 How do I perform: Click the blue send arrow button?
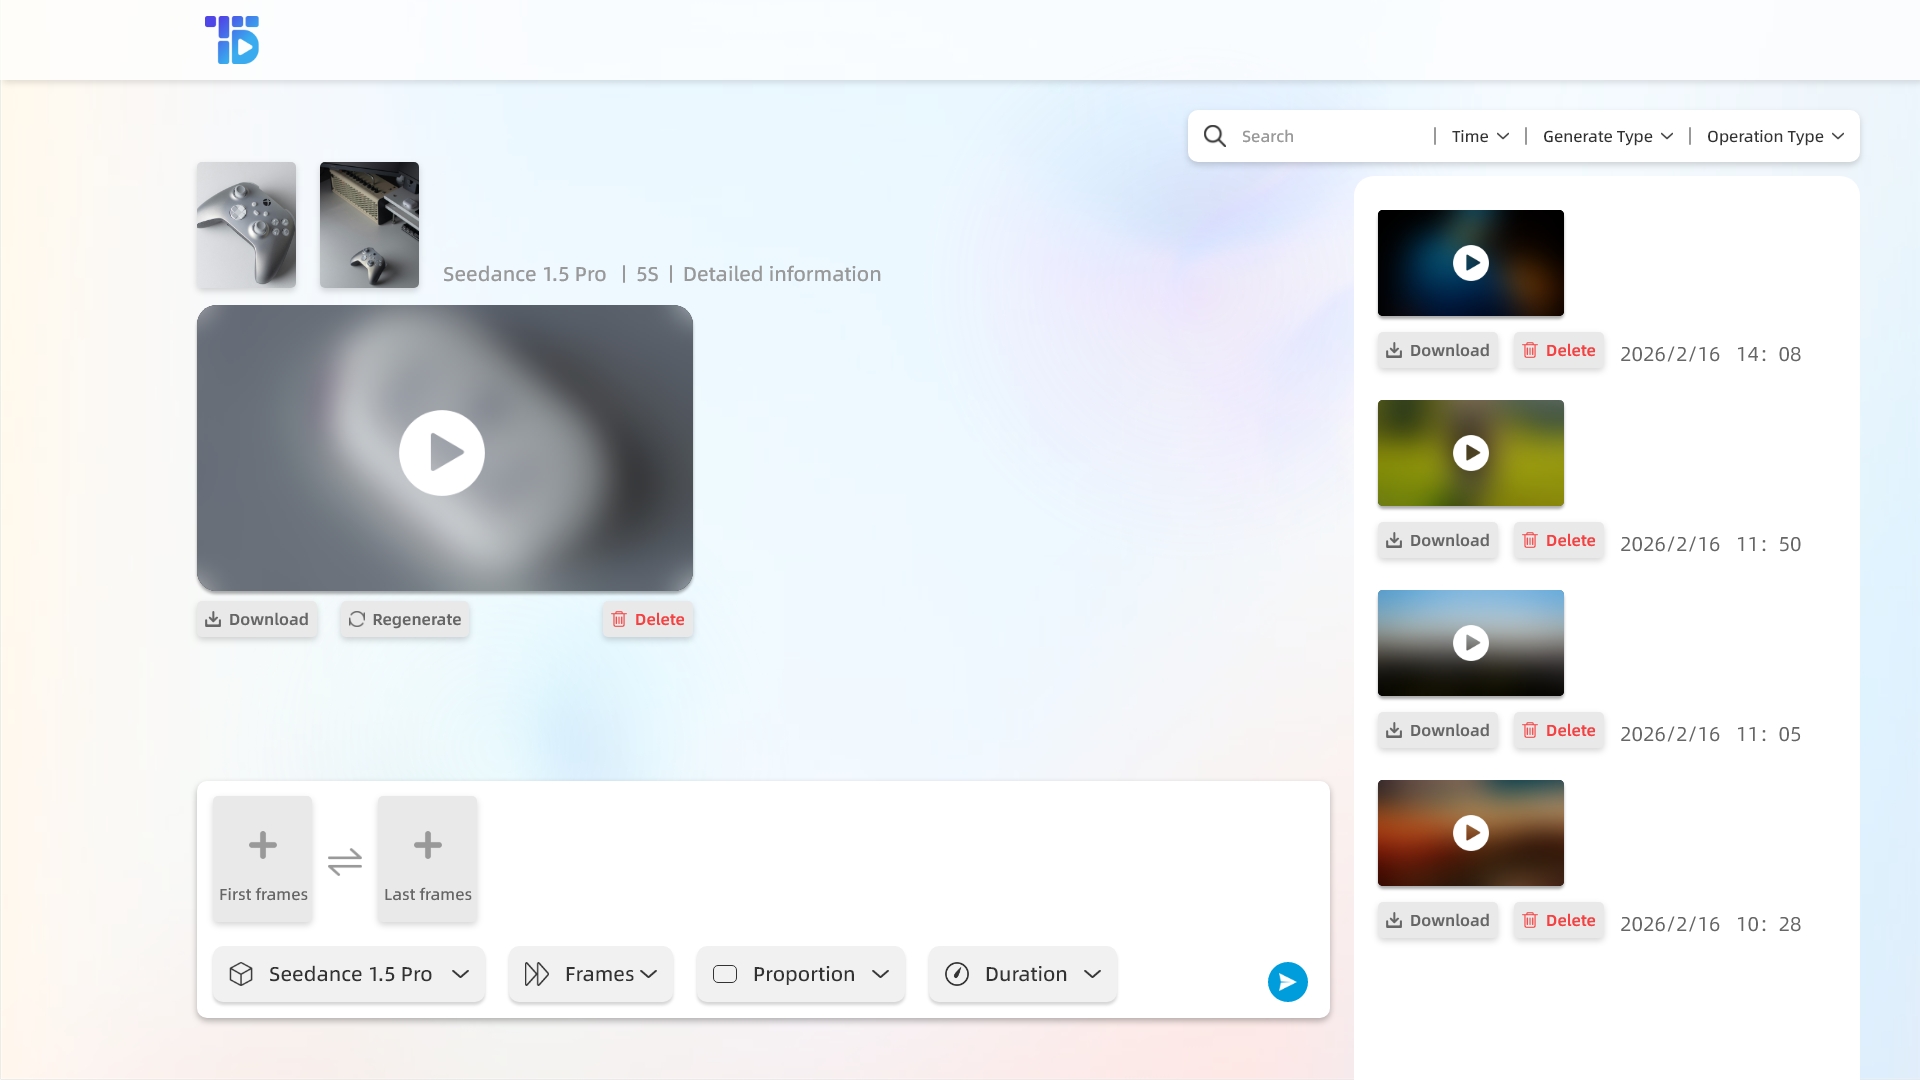1287,981
